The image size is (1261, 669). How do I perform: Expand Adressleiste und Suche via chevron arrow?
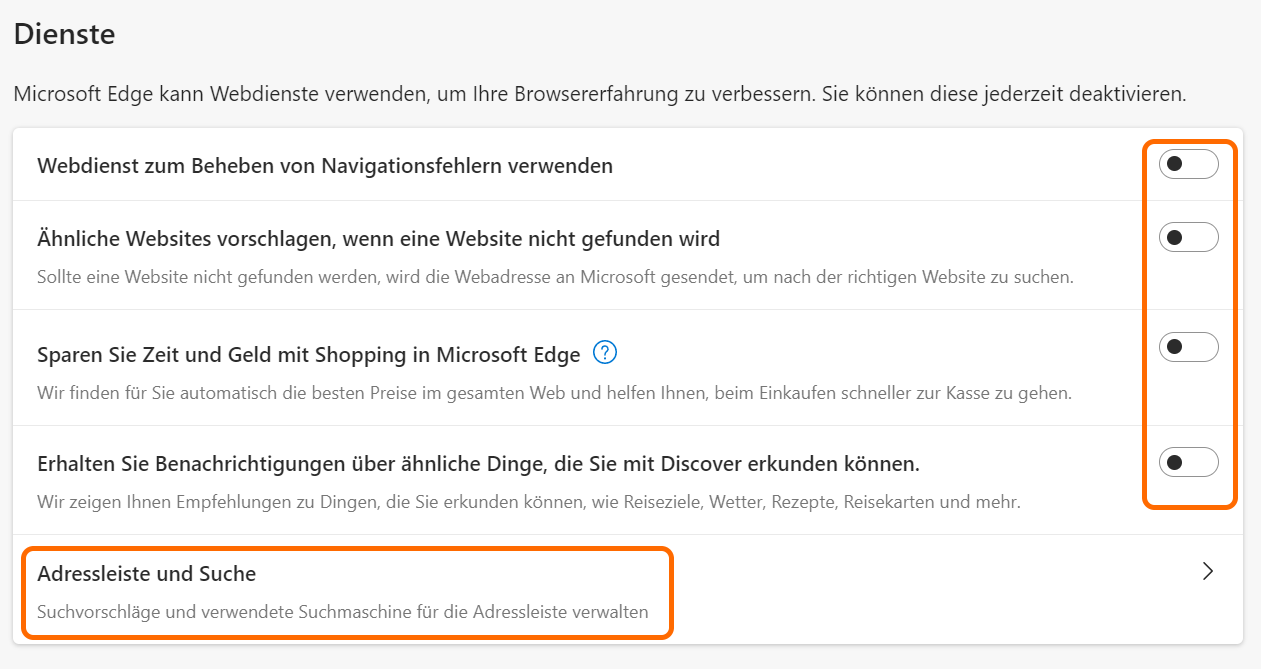click(x=1208, y=571)
